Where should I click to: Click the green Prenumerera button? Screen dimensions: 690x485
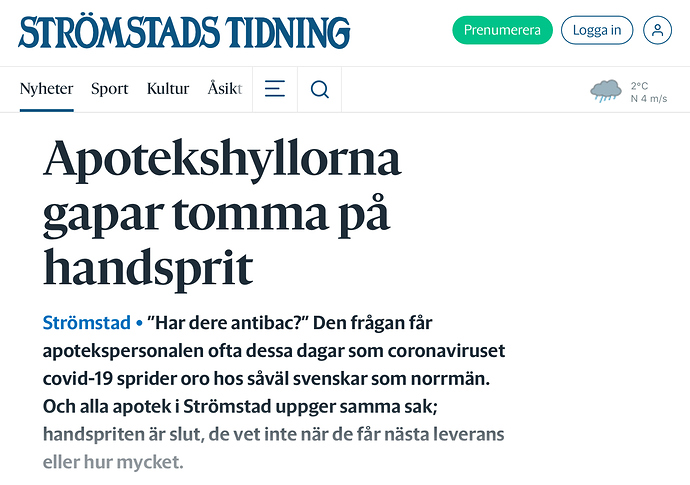502,30
